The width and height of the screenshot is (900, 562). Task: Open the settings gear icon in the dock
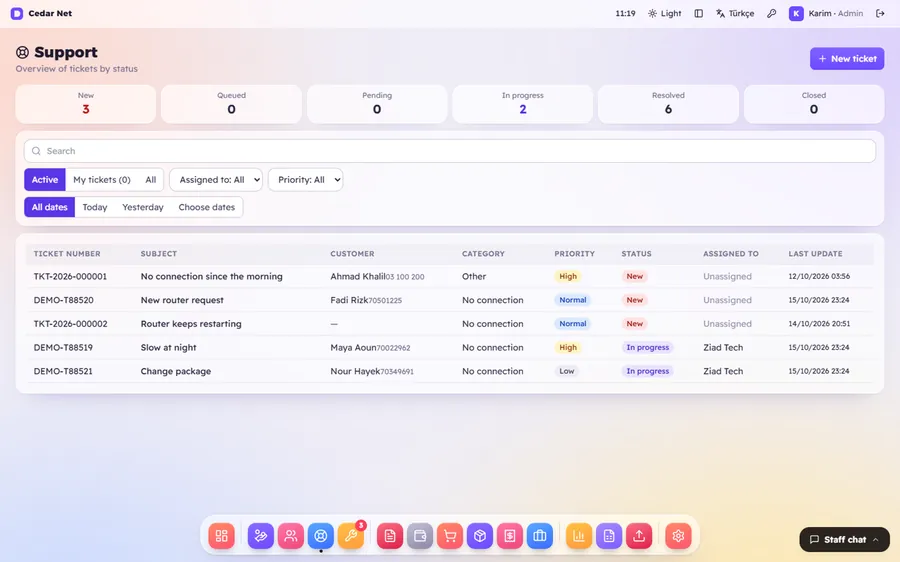pos(678,536)
